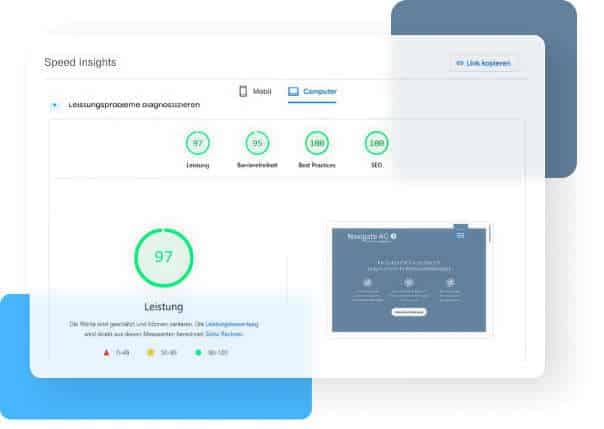Switch to the Mobil tab
This screenshot has width=604, height=429.
255,91
